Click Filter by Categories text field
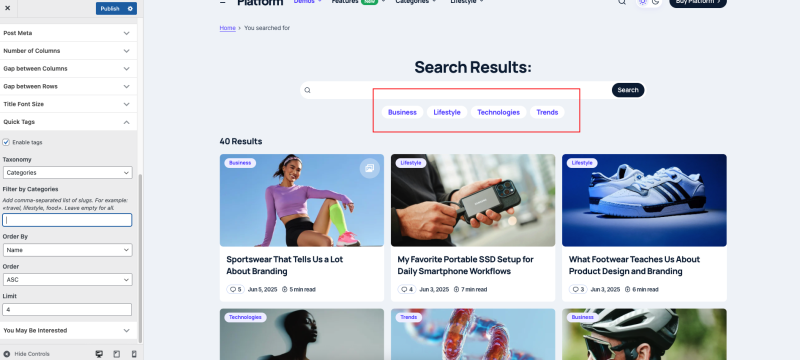800x360 pixels. 67,220
